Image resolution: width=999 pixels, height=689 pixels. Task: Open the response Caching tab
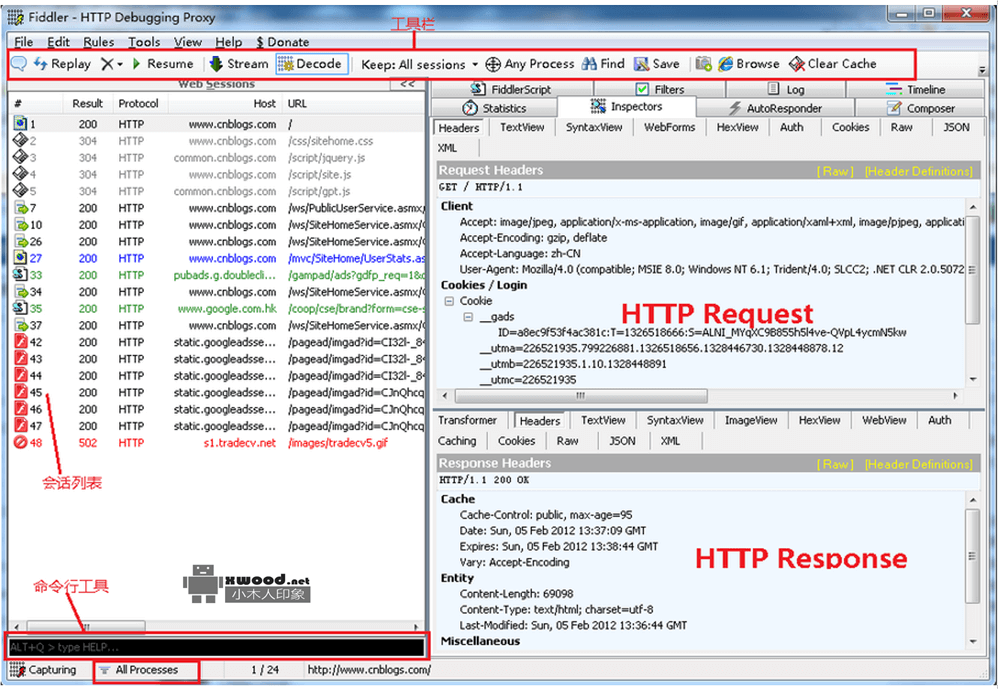[457, 441]
